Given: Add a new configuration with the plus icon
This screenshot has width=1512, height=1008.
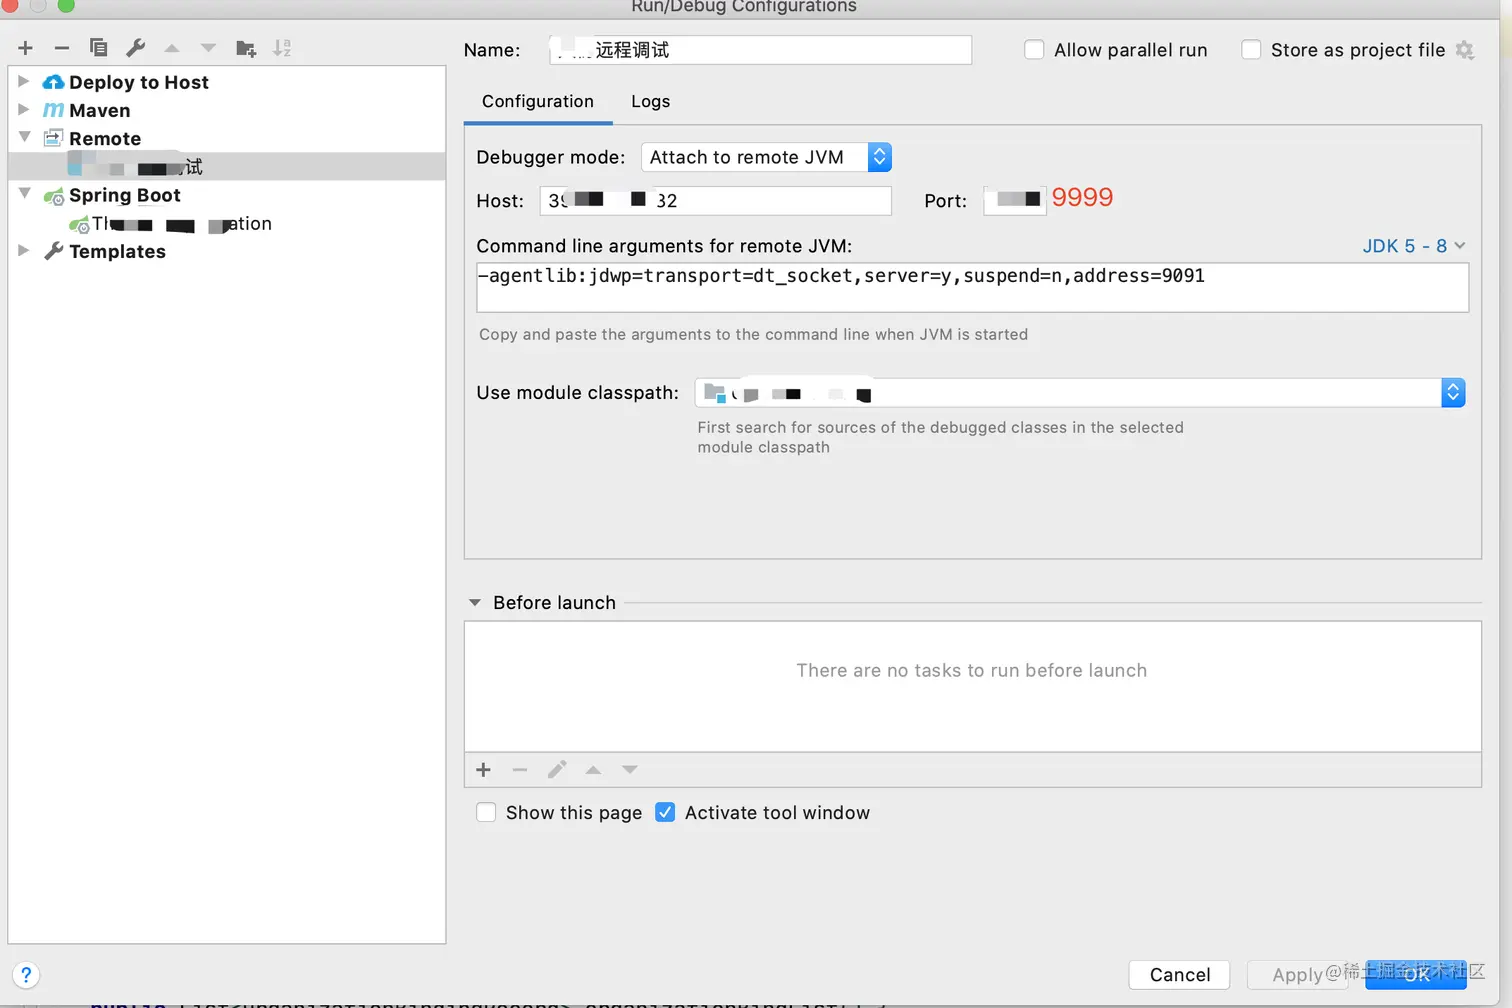Looking at the screenshot, I should click(x=26, y=48).
